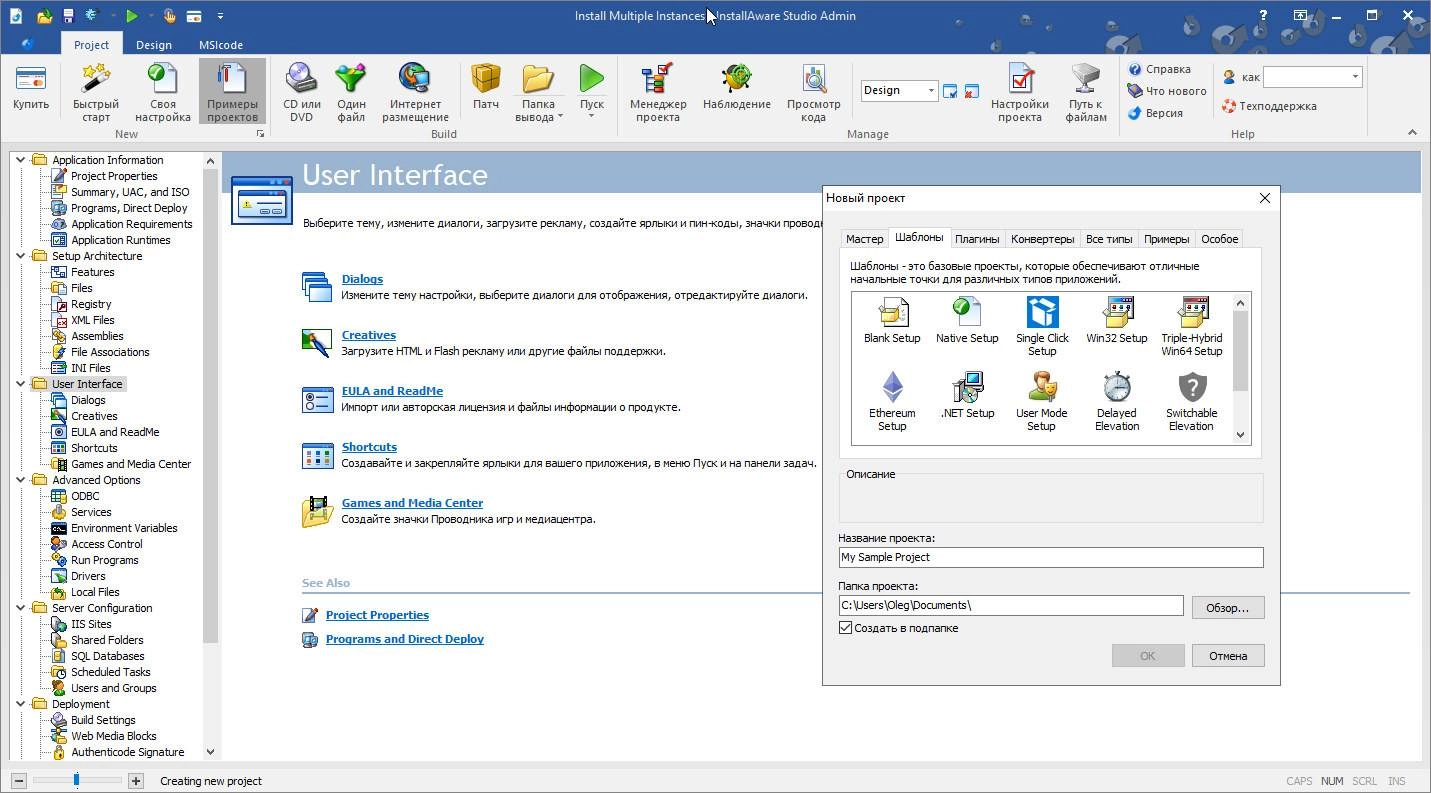This screenshot has height=793, width=1431.
Task: Open the Примеры tab in dialog
Action: [x=1166, y=239]
